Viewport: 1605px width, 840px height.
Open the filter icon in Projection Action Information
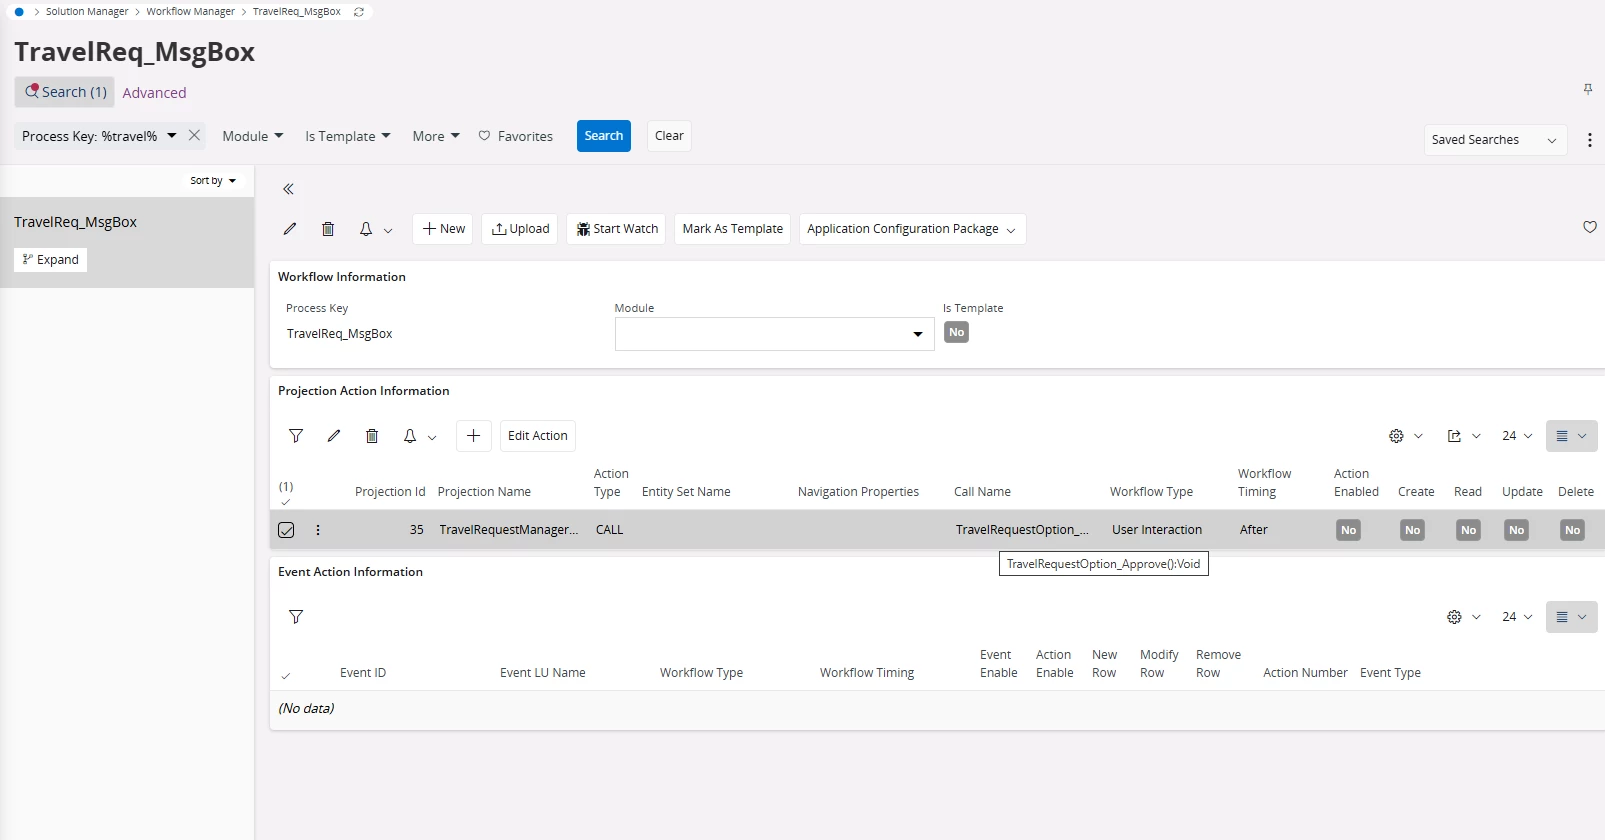coord(296,436)
